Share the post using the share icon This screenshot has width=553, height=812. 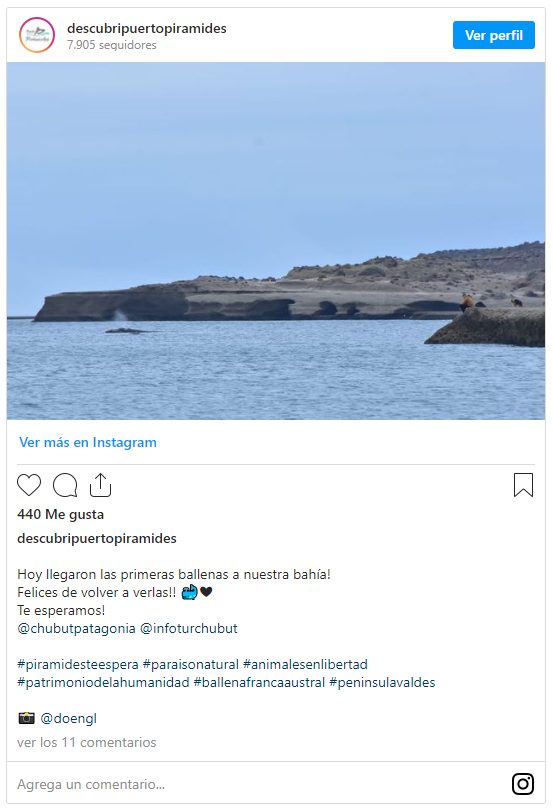click(x=100, y=485)
